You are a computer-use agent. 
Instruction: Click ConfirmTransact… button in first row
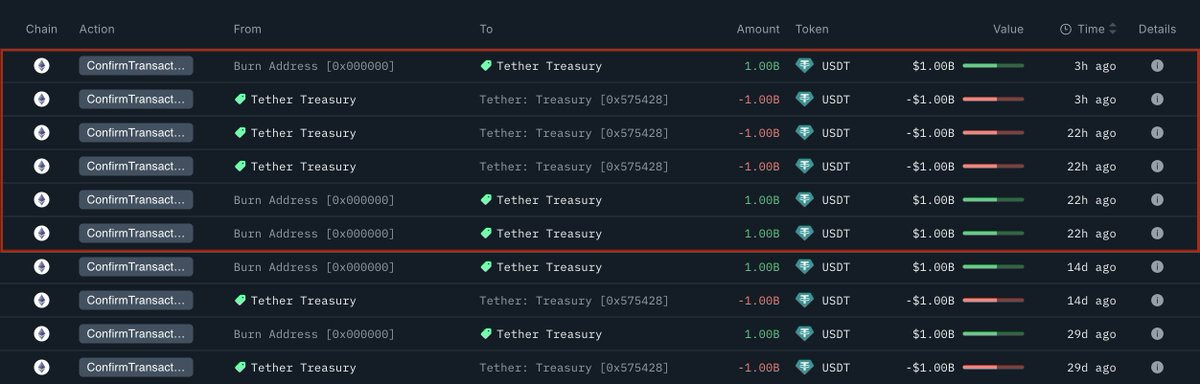(136, 66)
